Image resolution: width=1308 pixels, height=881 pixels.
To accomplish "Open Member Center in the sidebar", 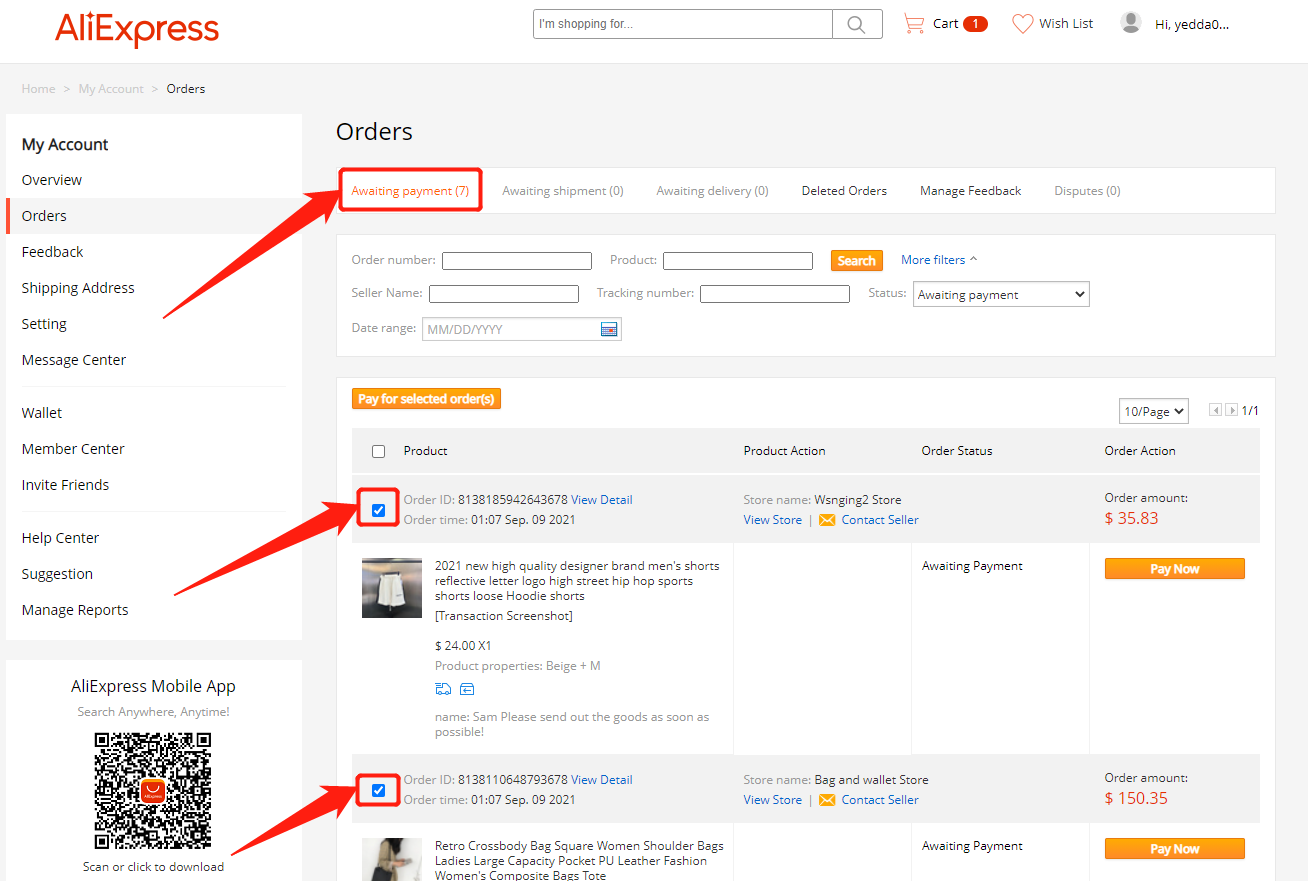I will (x=73, y=449).
